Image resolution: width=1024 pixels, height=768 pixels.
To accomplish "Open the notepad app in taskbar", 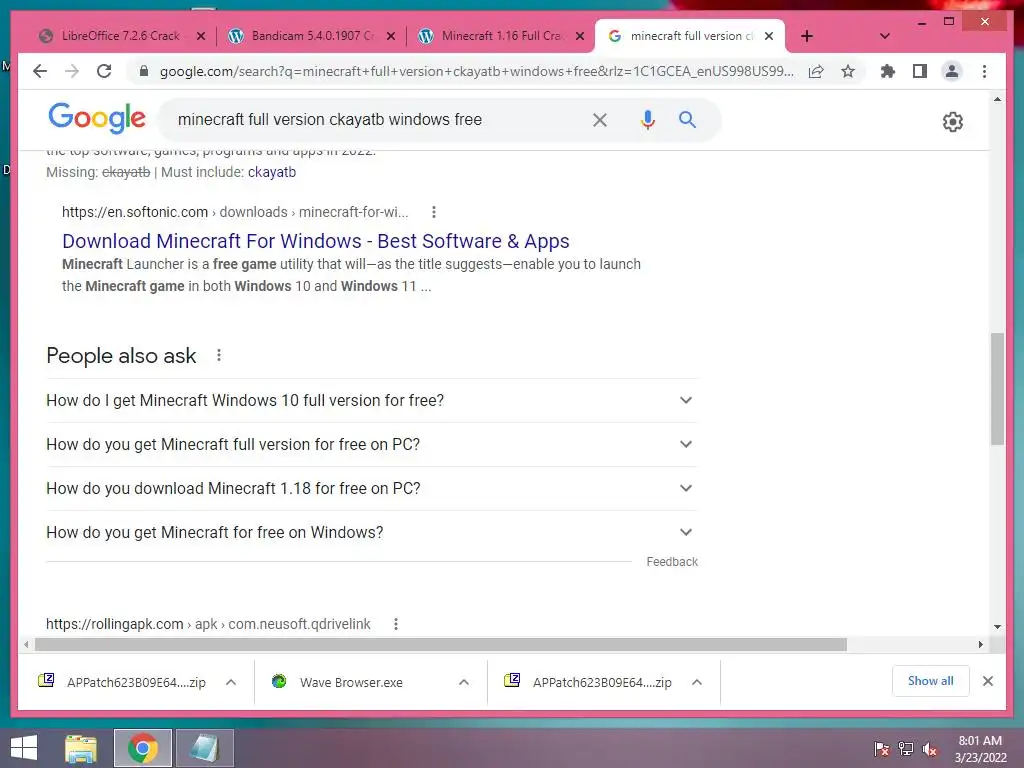I will (x=204, y=748).
